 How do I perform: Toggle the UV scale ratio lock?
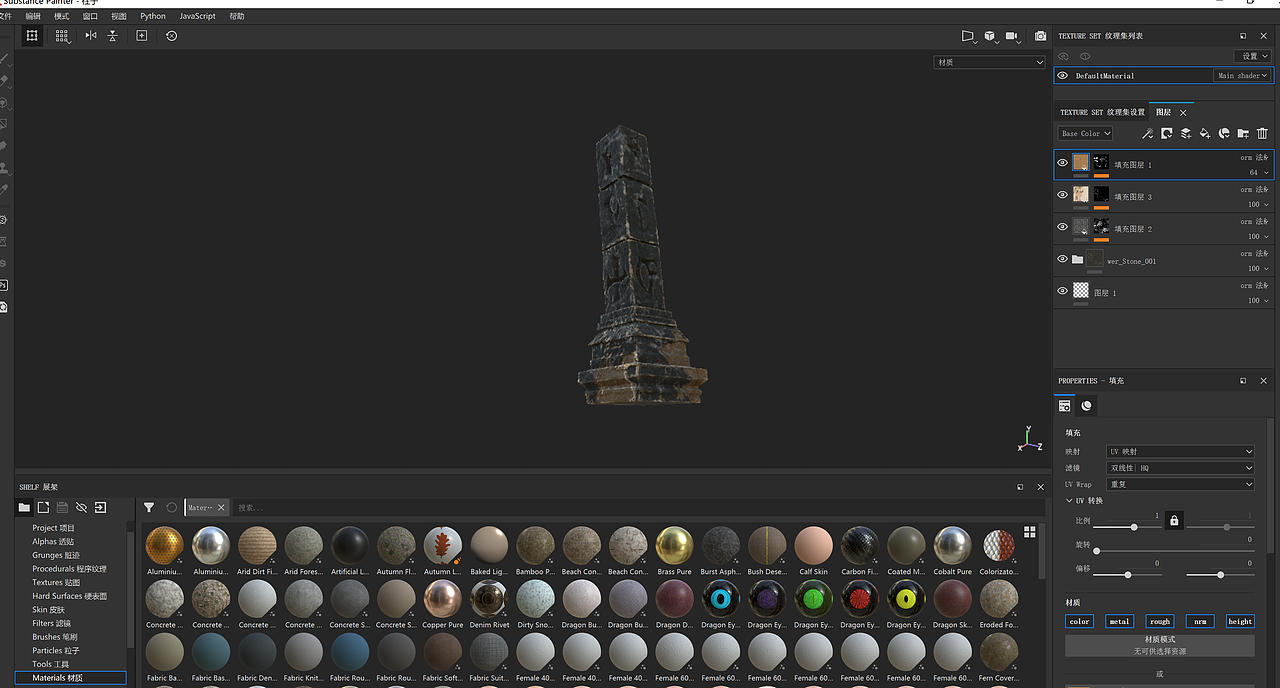[1174, 520]
